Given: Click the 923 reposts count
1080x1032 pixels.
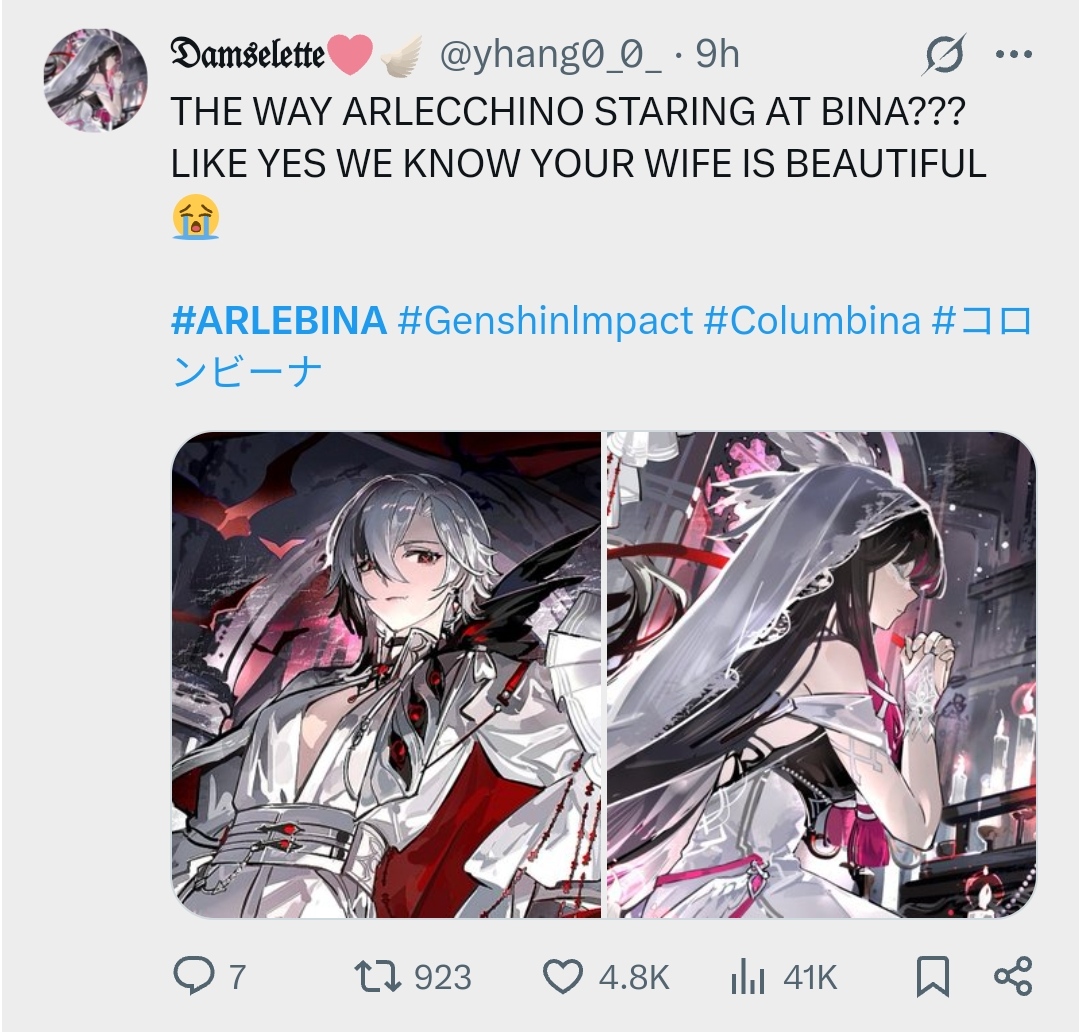Looking at the screenshot, I should point(442,978).
